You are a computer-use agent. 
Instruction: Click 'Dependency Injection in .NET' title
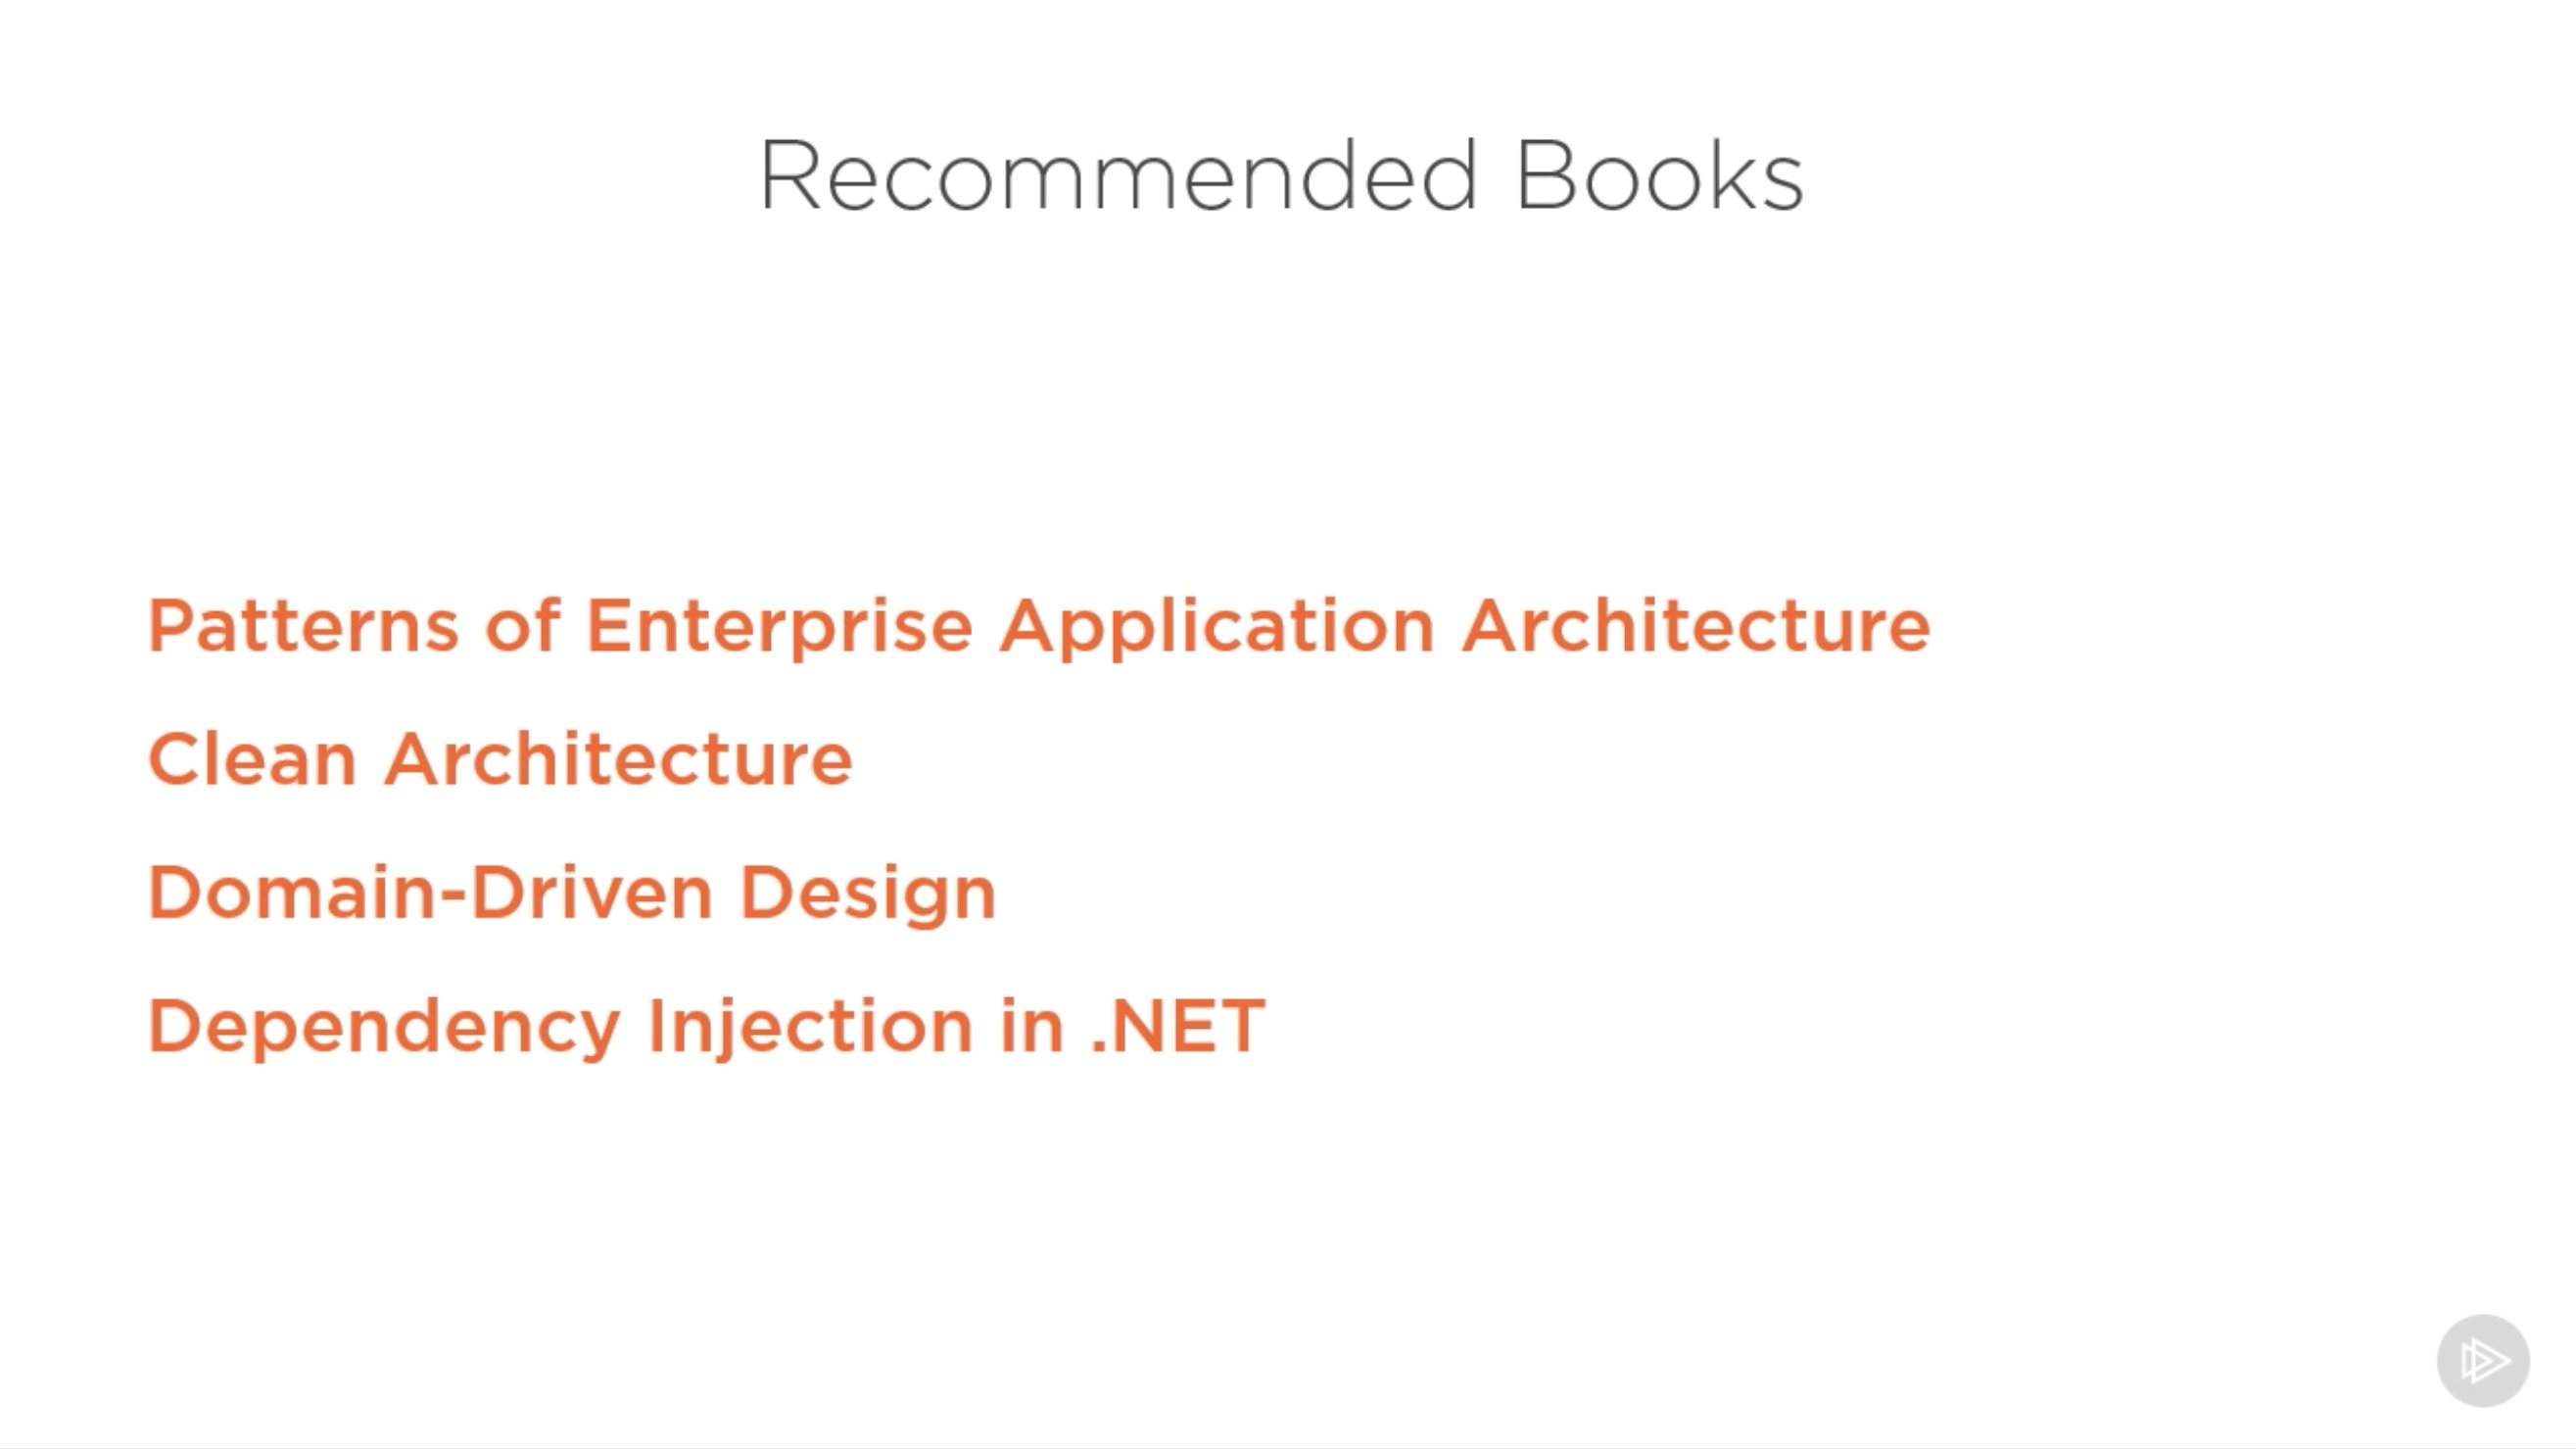click(x=704, y=1023)
